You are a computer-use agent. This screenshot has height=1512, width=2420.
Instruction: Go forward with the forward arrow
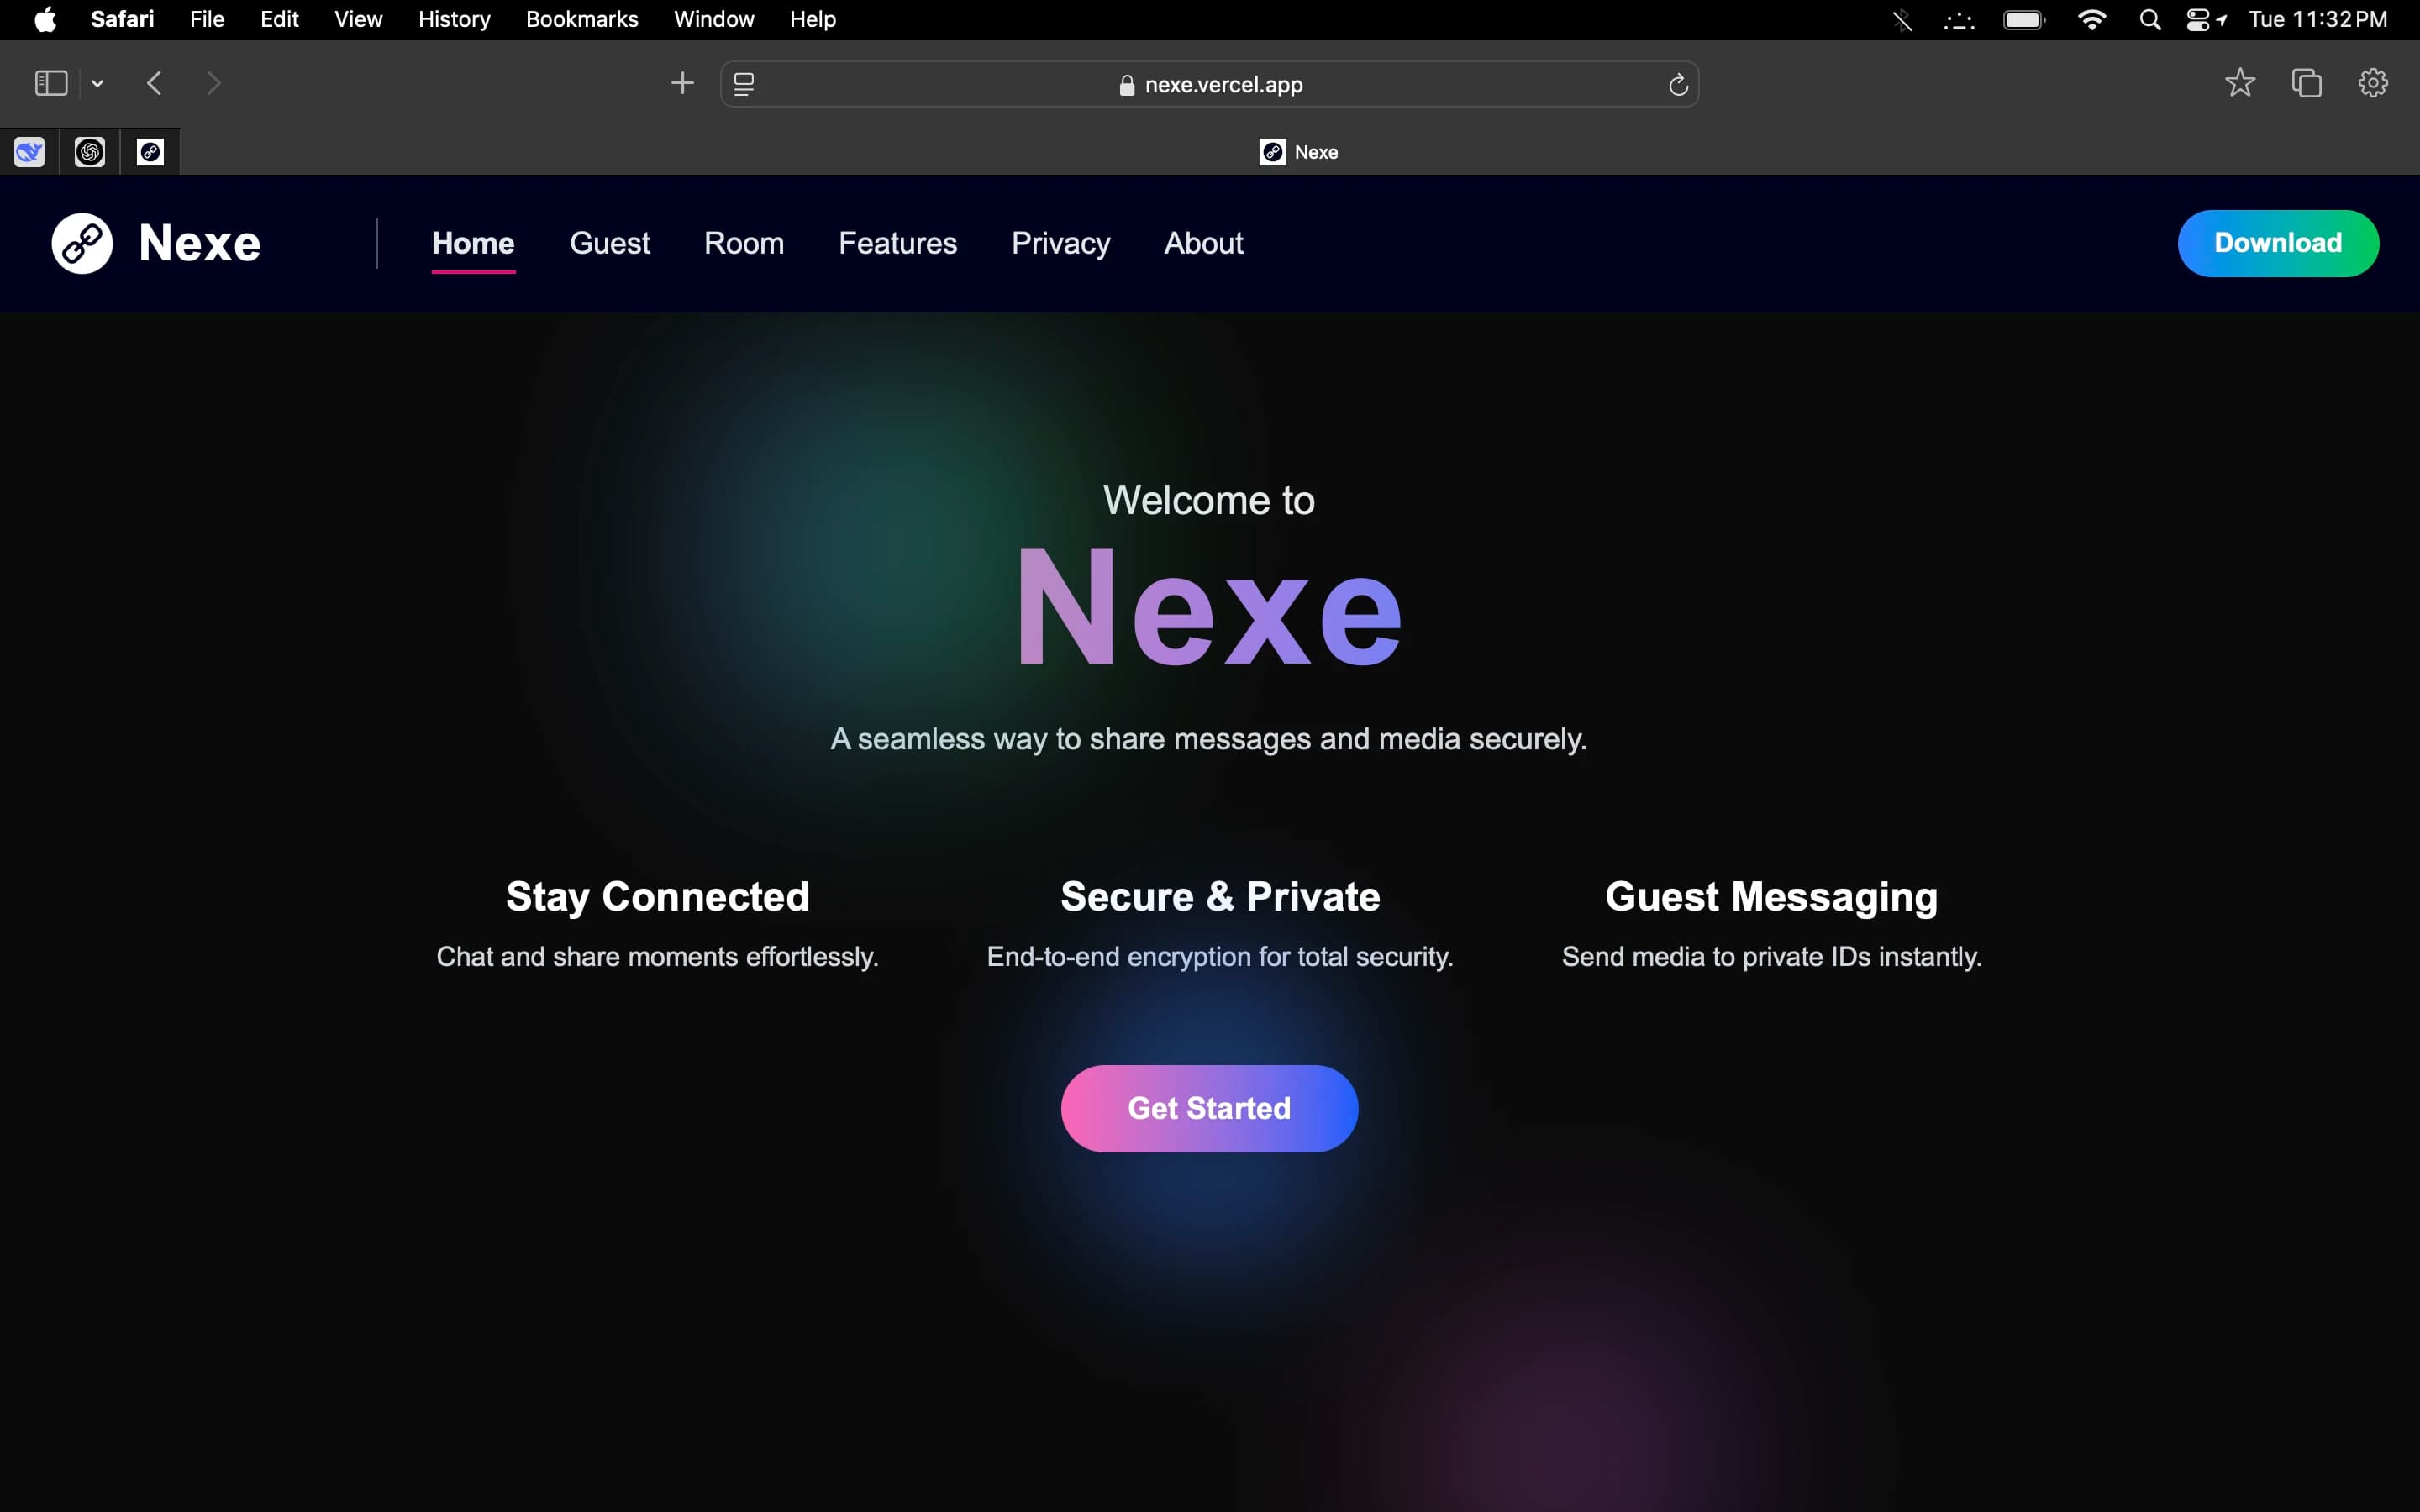click(213, 83)
